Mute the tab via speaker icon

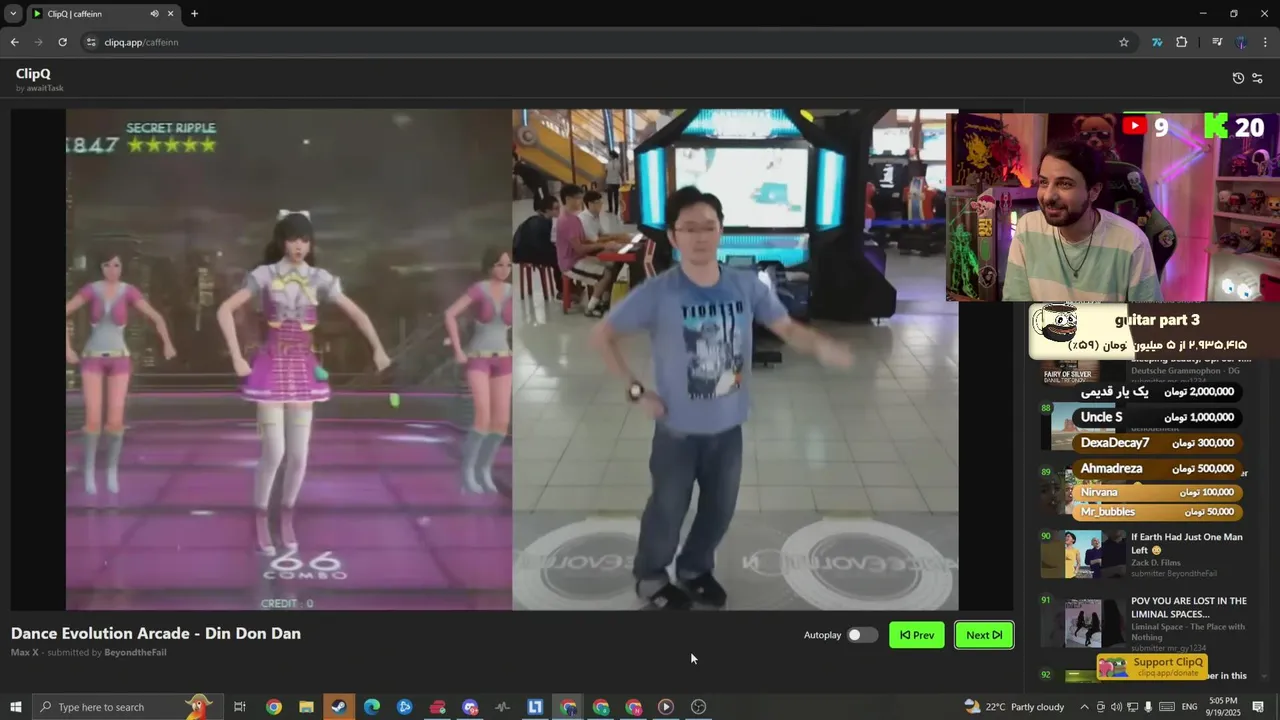click(x=154, y=14)
